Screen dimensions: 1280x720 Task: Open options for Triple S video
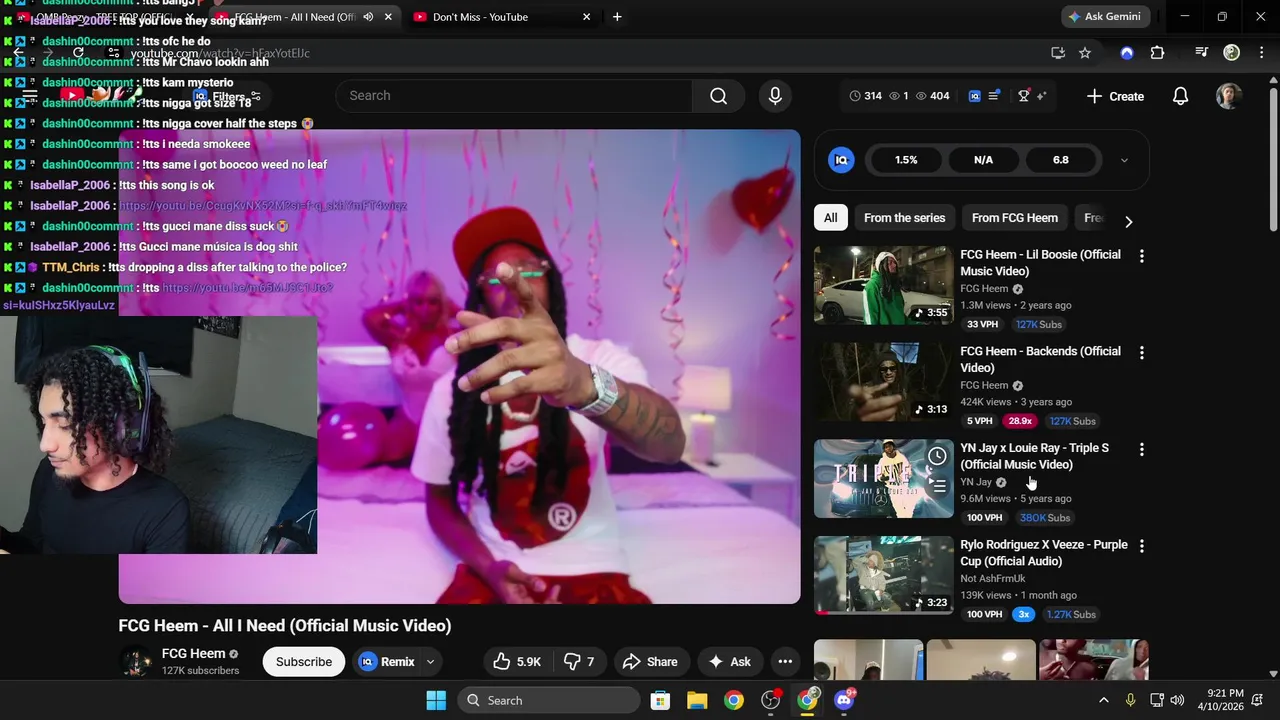point(1141,450)
